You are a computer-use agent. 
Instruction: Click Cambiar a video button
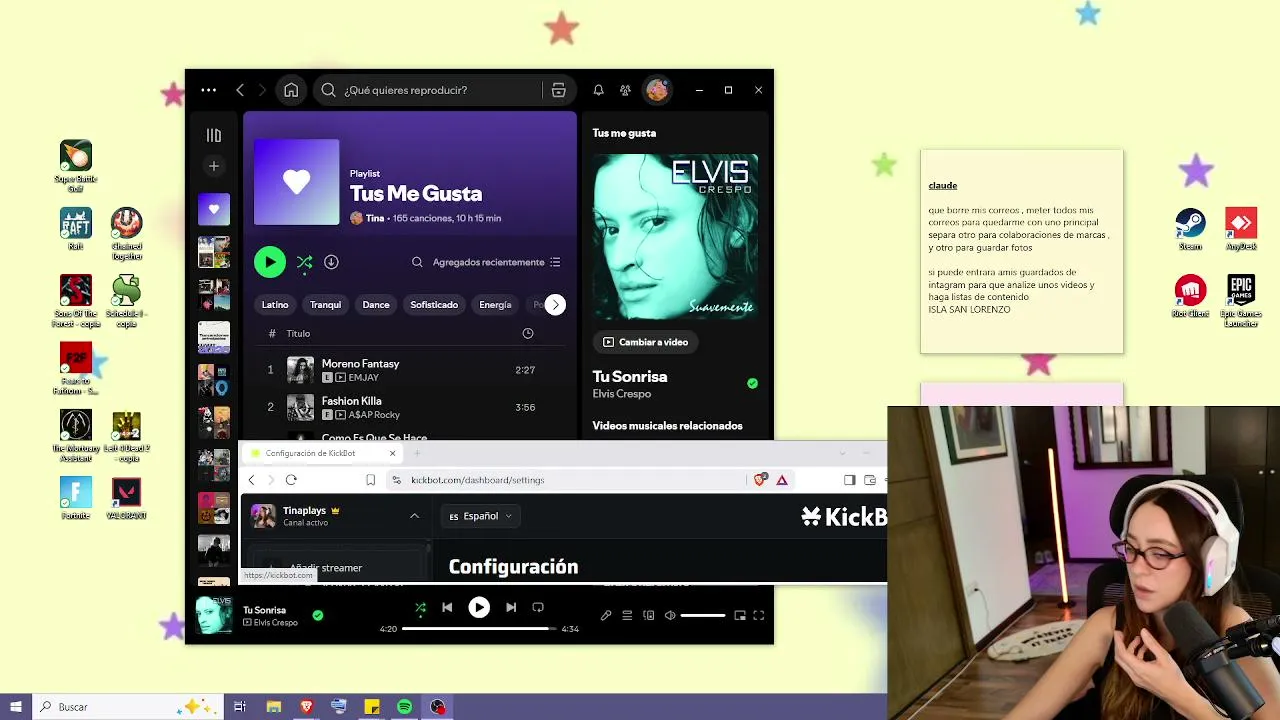(x=645, y=342)
